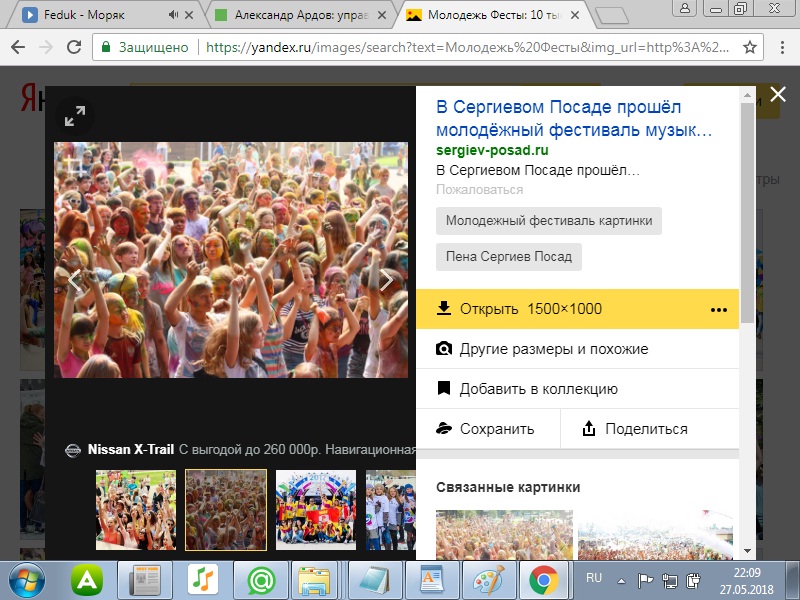This screenshot has height=600, width=800.
Task: Open the power plug tray icon
Action: pyautogui.click(x=694, y=581)
